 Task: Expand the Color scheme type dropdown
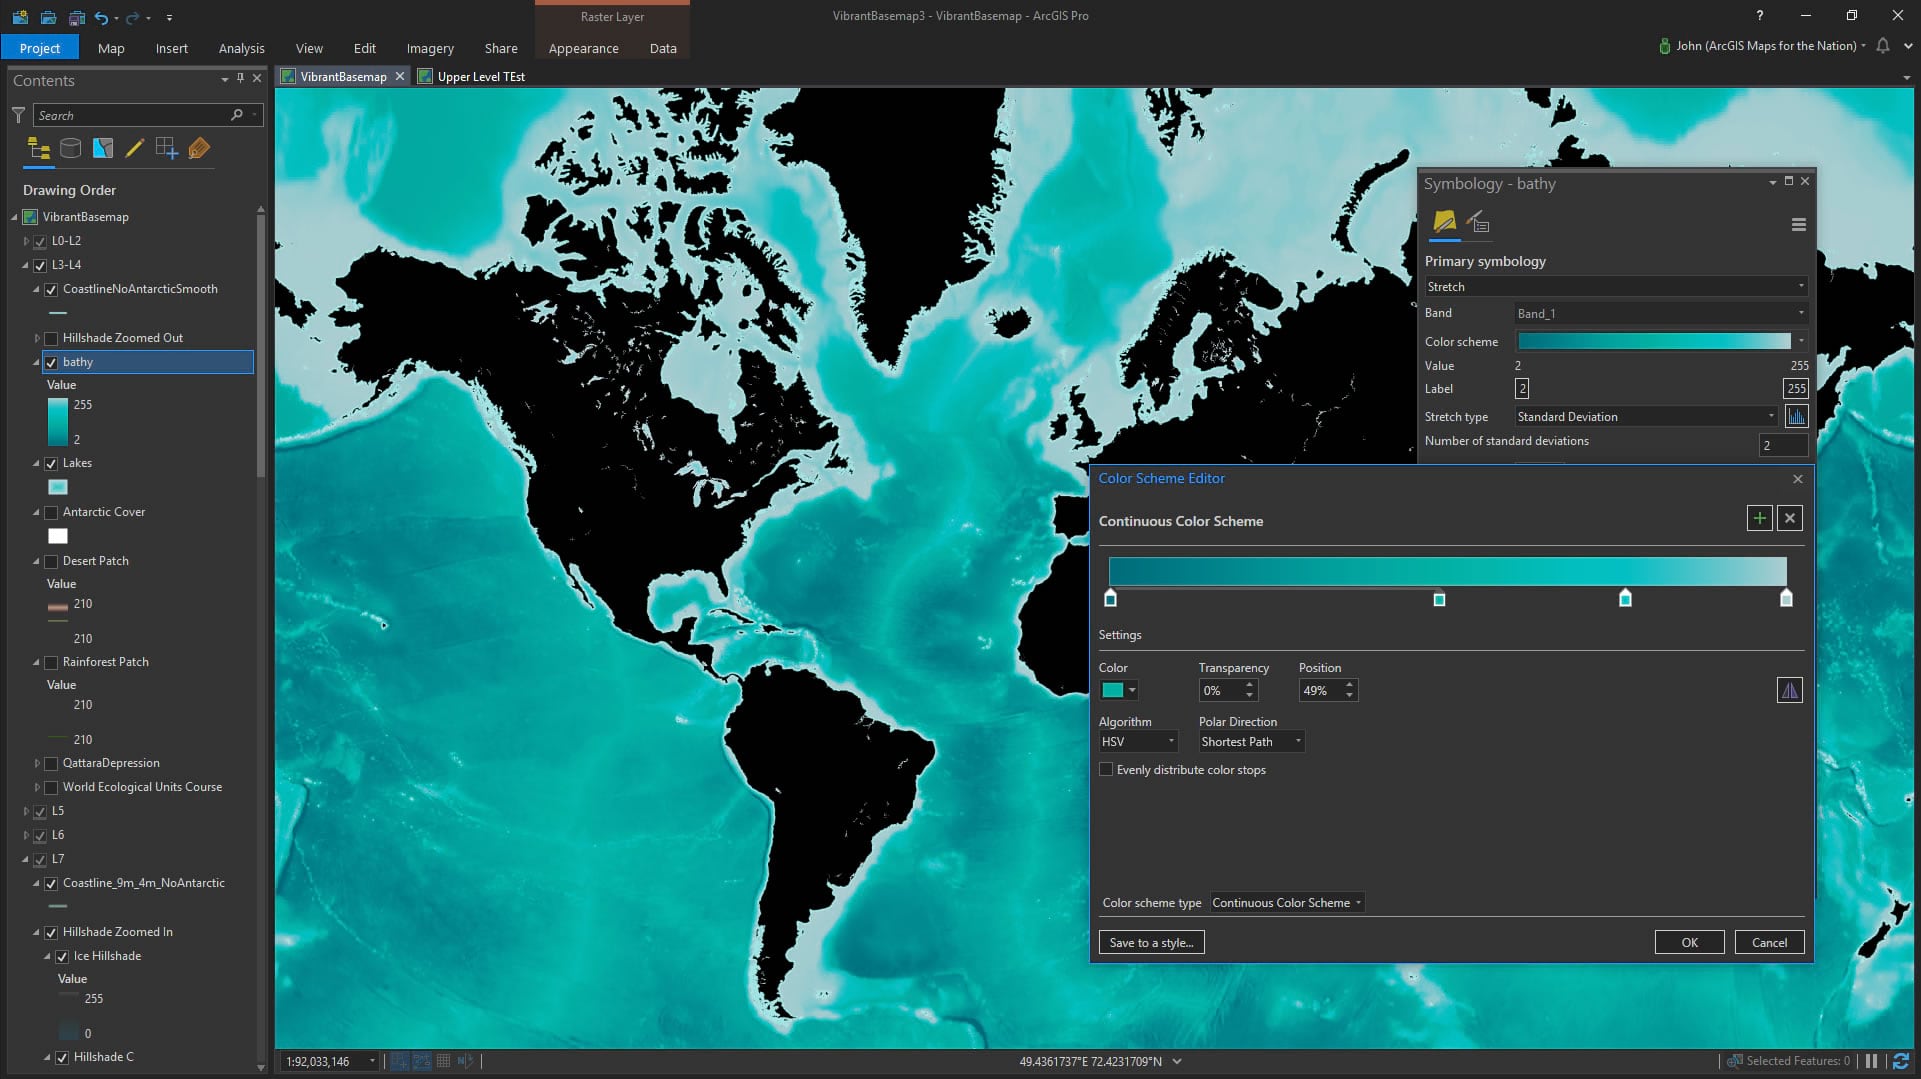point(1286,903)
